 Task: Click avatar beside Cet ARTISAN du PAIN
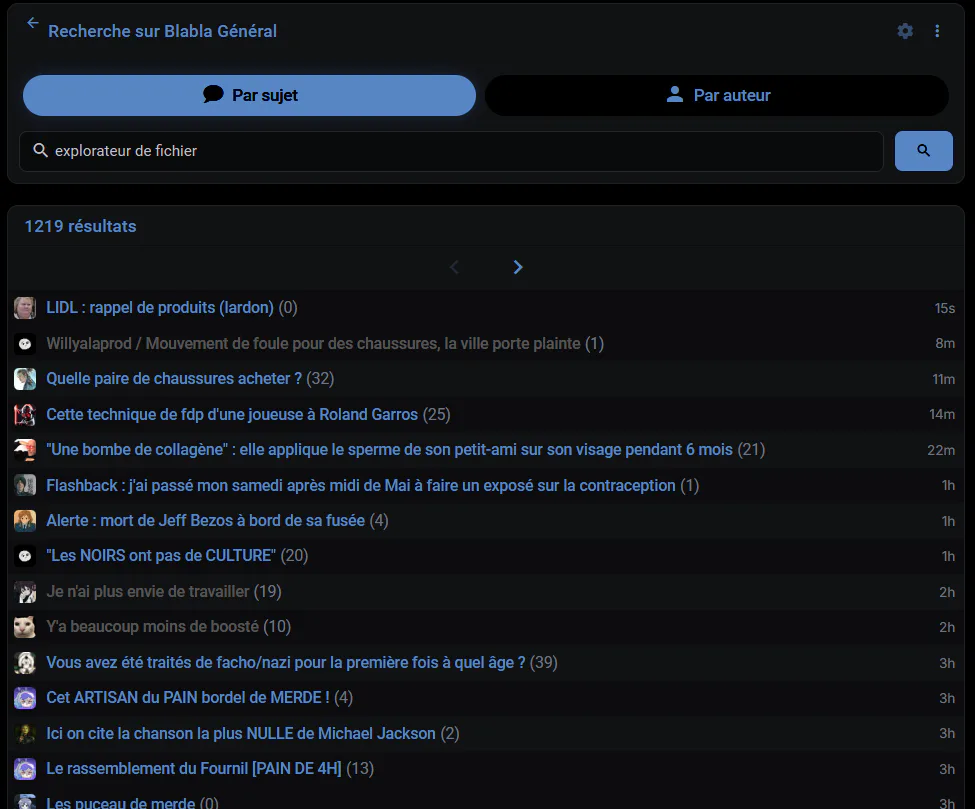(25, 698)
